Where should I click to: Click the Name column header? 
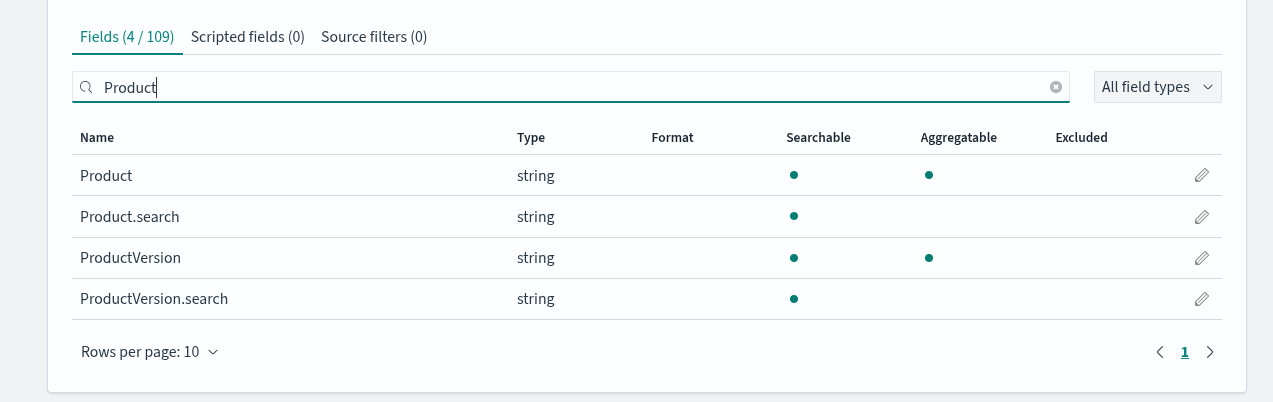click(x=97, y=138)
